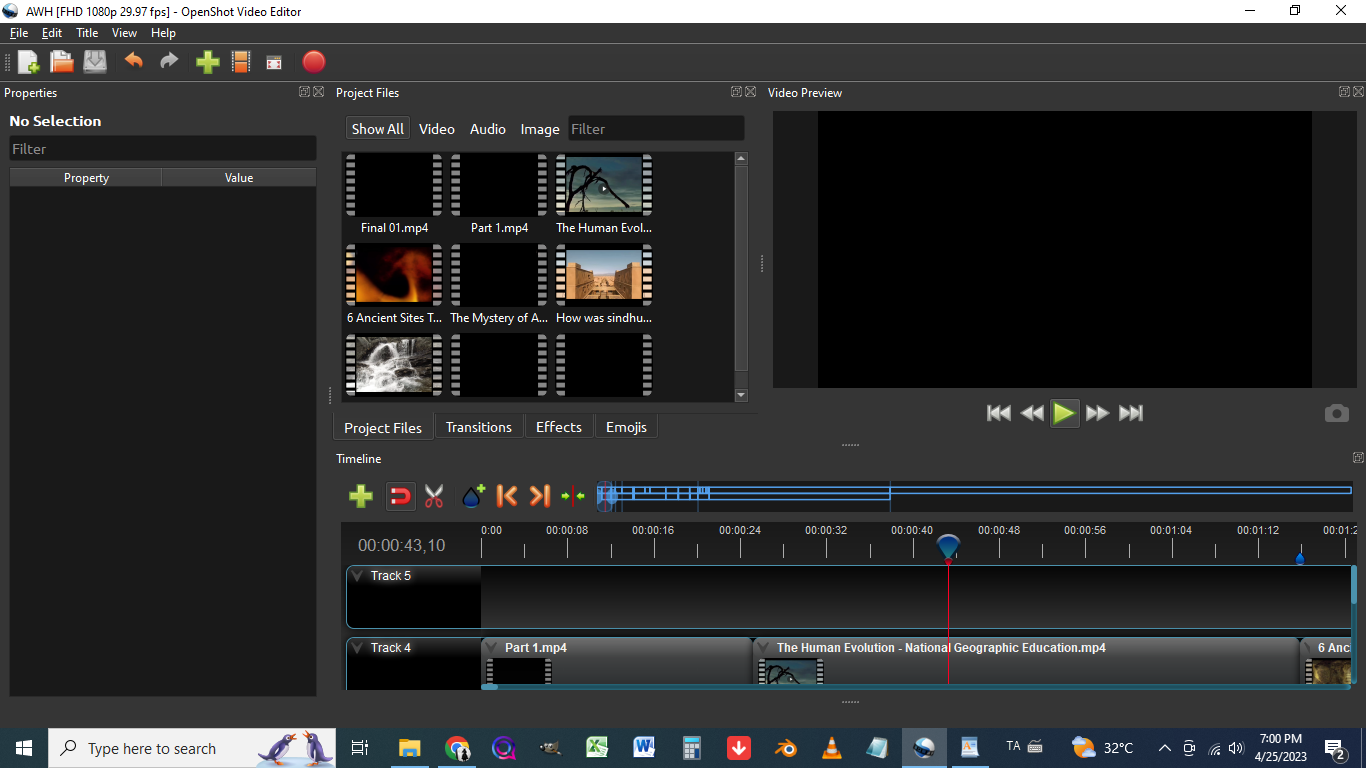Open the Title menu

tap(87, 32)
